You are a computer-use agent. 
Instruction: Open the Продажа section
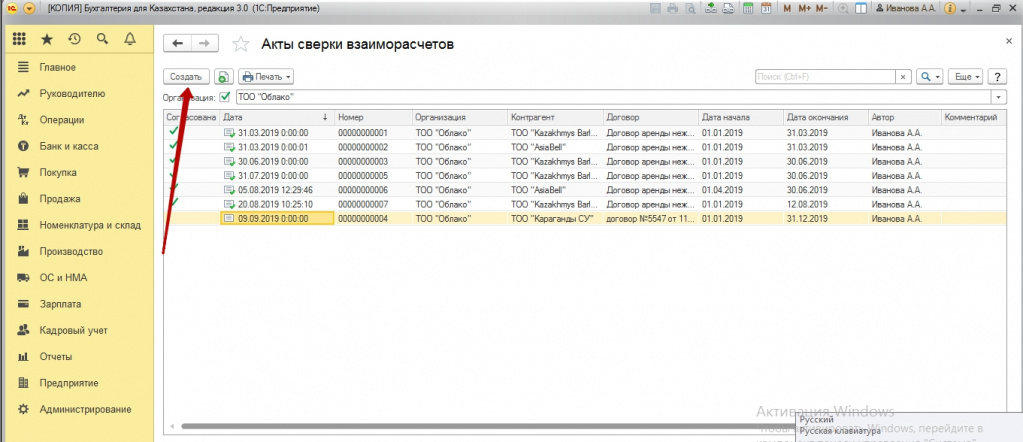59,199
